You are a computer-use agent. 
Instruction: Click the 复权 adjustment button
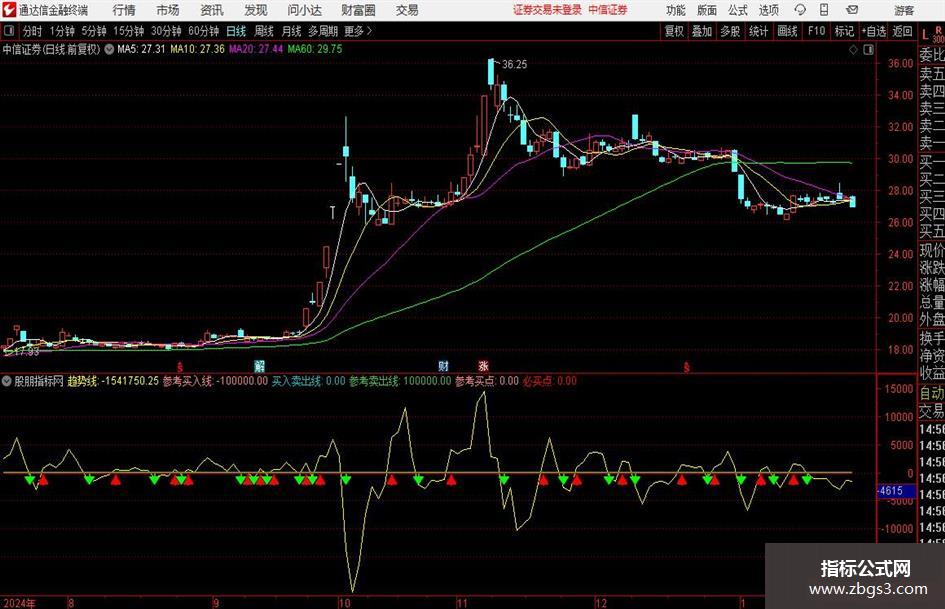pyautogui.click(x=674, y=31)
